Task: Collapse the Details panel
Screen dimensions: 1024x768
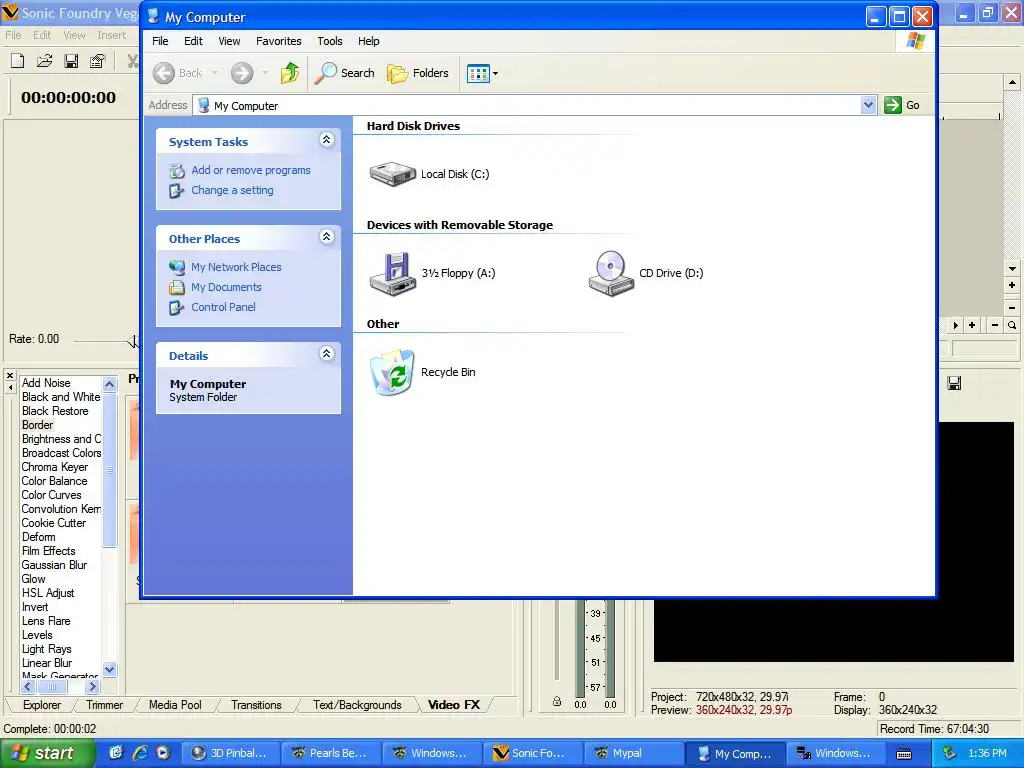Action: tap(327, 354)
